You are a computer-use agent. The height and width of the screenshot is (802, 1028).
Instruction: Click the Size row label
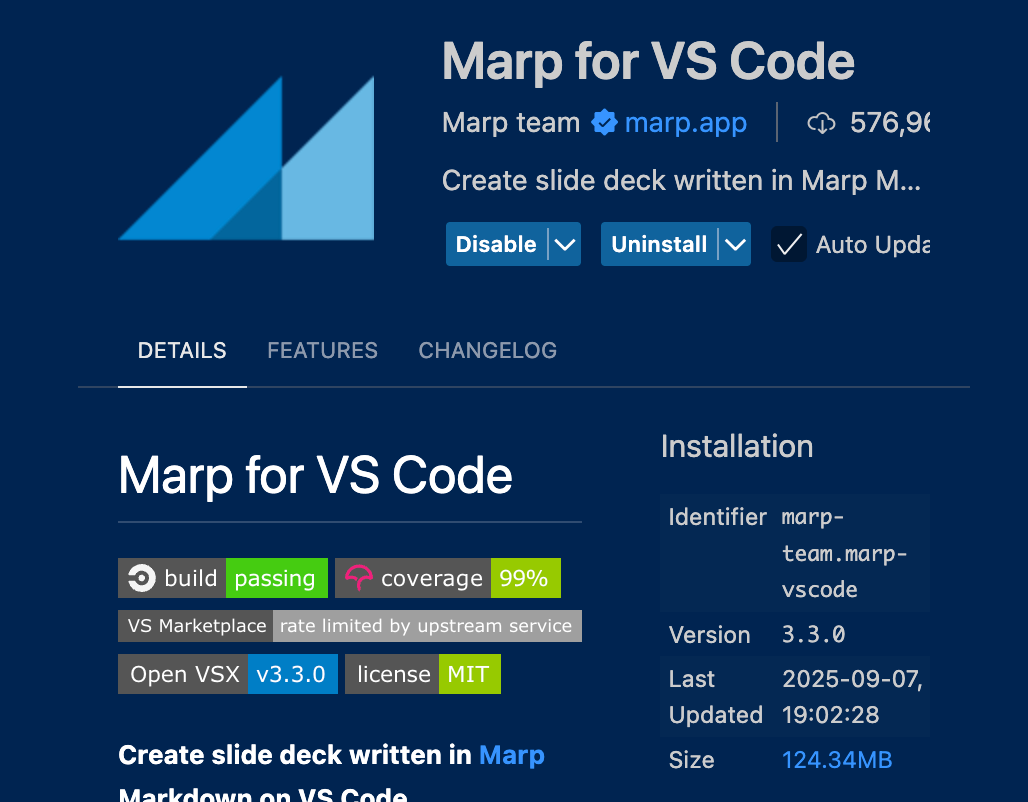click(692, 760)
